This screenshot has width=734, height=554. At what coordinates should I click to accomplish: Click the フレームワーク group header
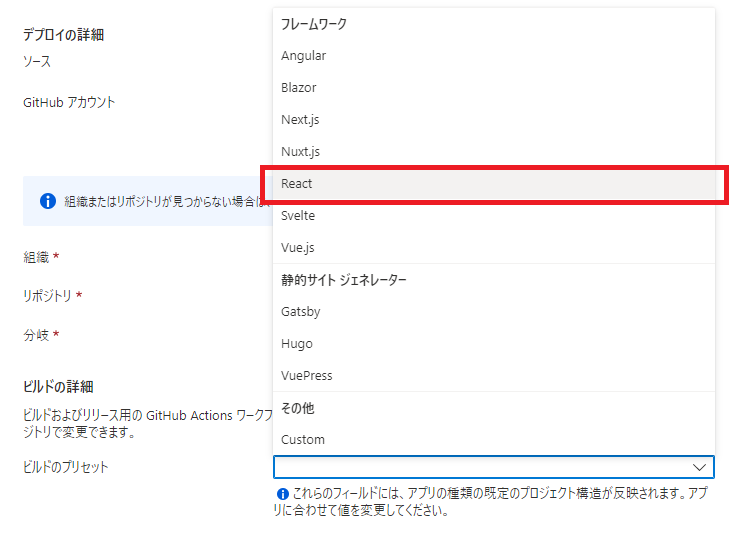314,24
